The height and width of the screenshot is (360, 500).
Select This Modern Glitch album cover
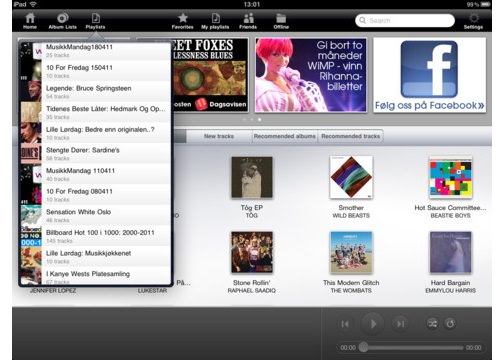(351, 252)
